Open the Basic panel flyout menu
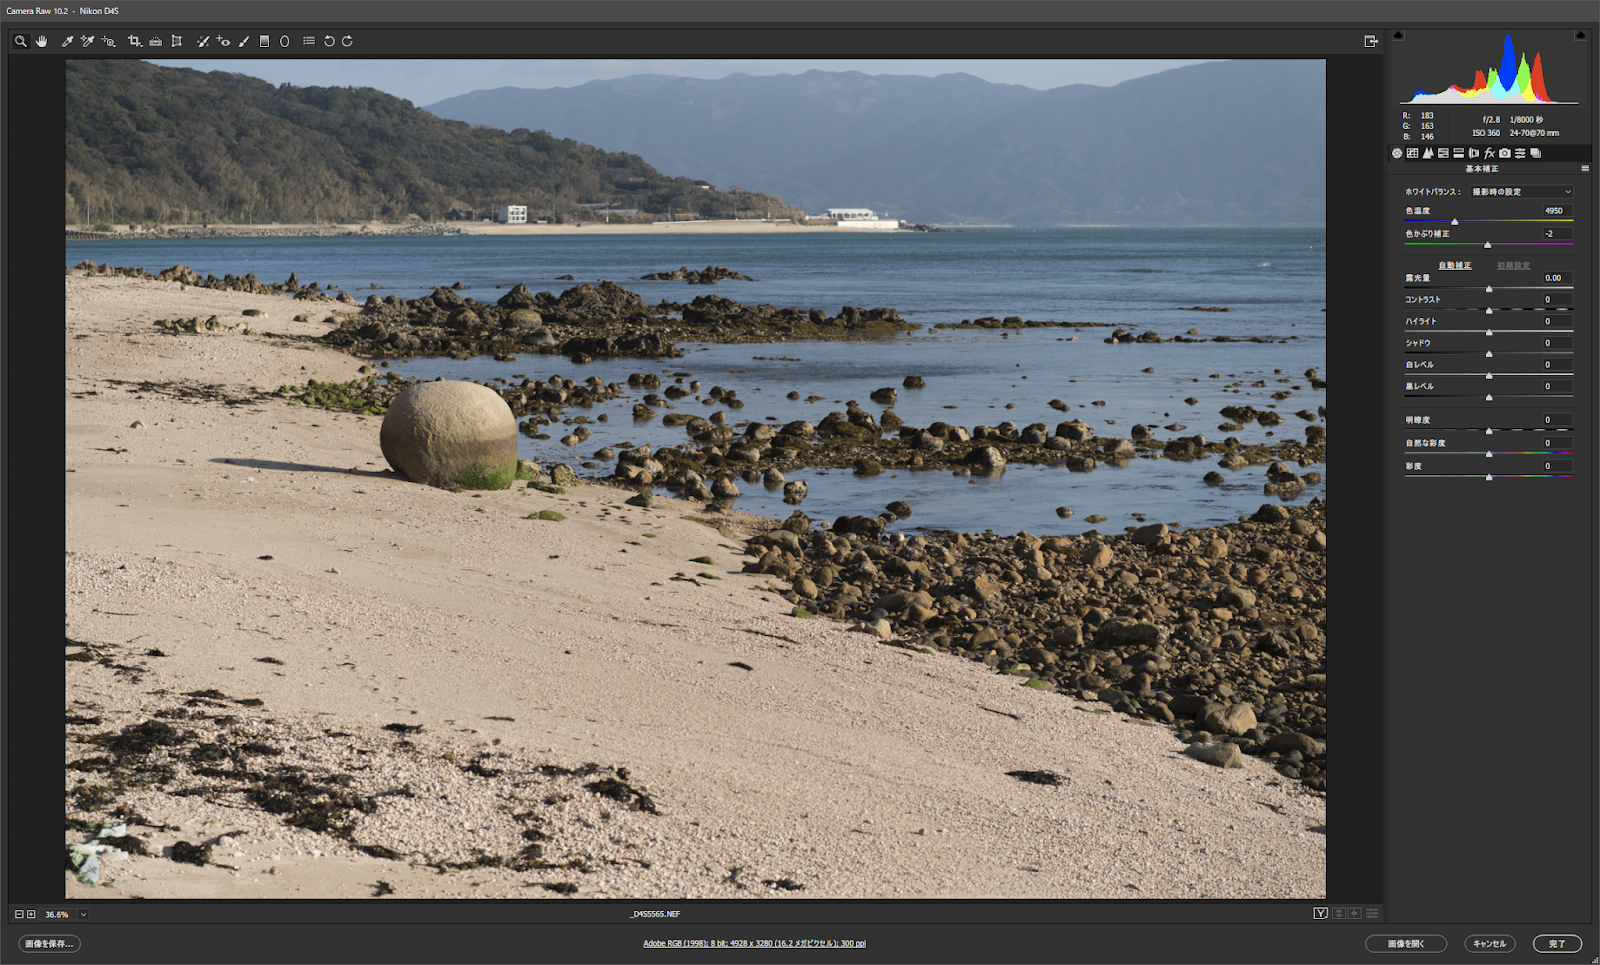This screenshot has width=1600, height=965. pos(1585,168)
